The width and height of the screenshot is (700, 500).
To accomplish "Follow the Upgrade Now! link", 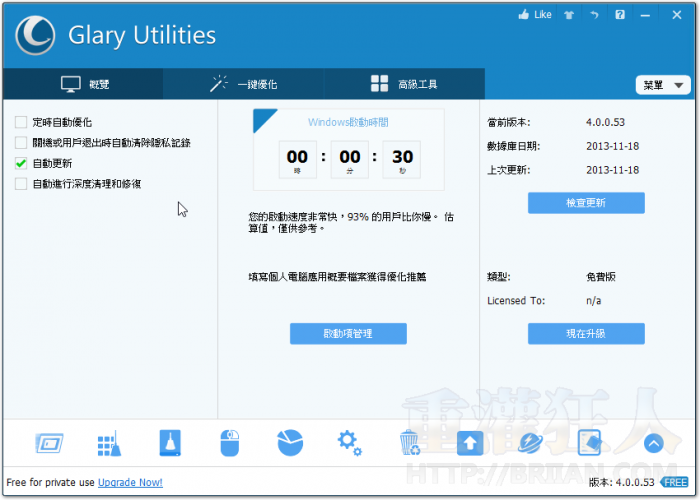I will pos(130,483).
